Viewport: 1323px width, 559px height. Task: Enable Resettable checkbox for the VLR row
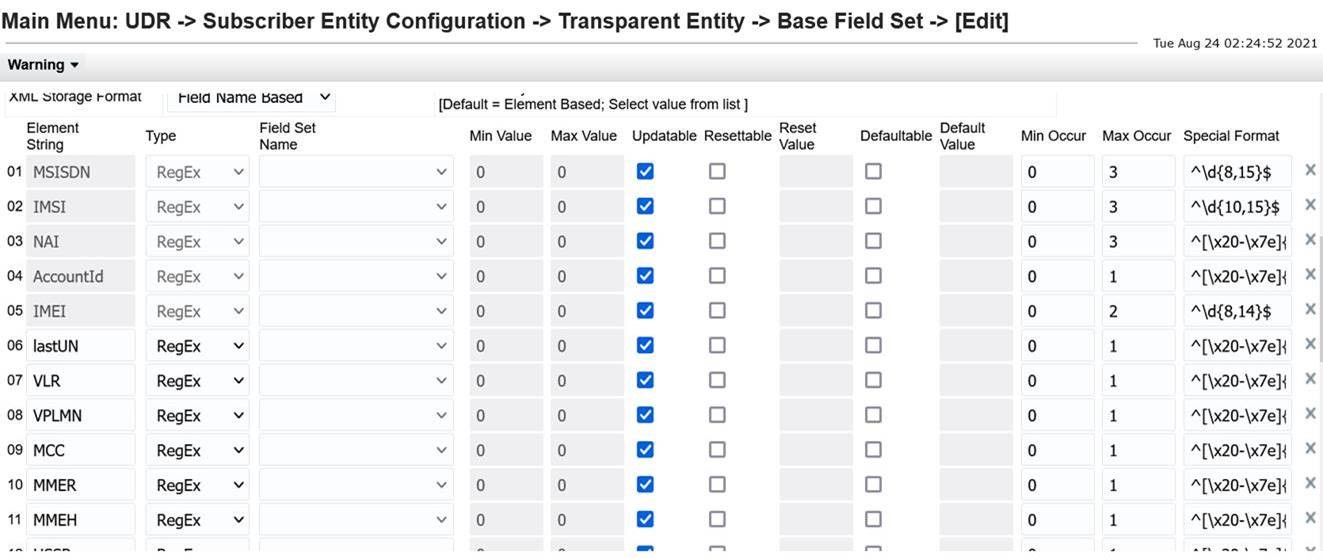coord(717,380)
